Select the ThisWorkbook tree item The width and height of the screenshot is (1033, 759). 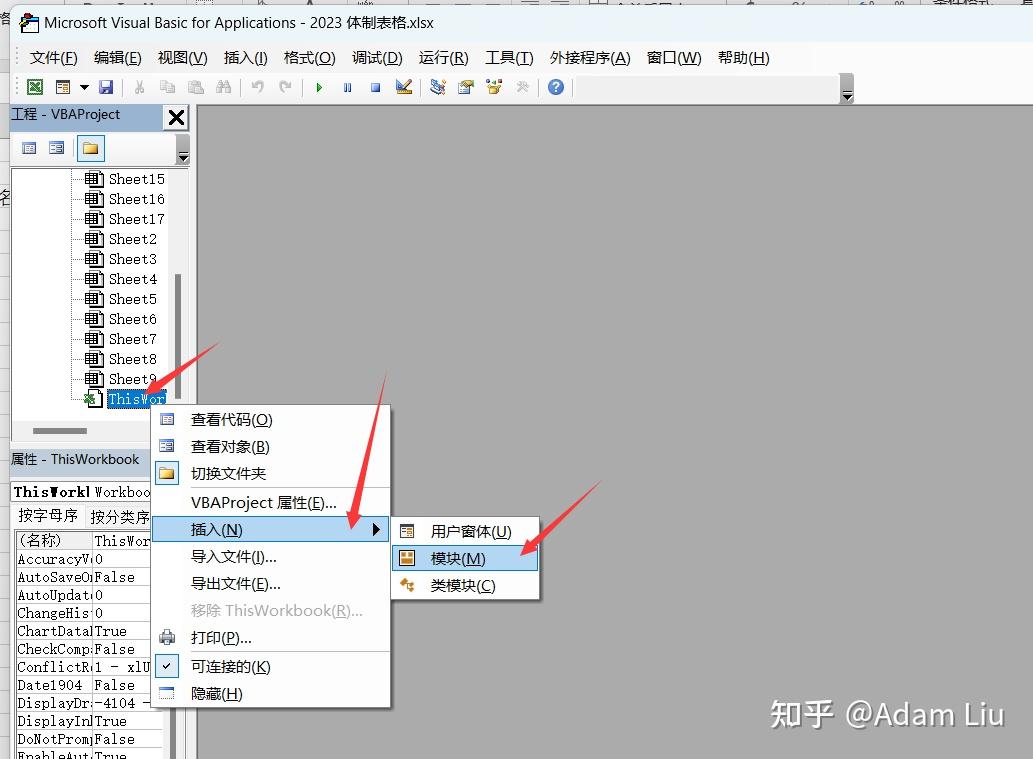point(136,399)
